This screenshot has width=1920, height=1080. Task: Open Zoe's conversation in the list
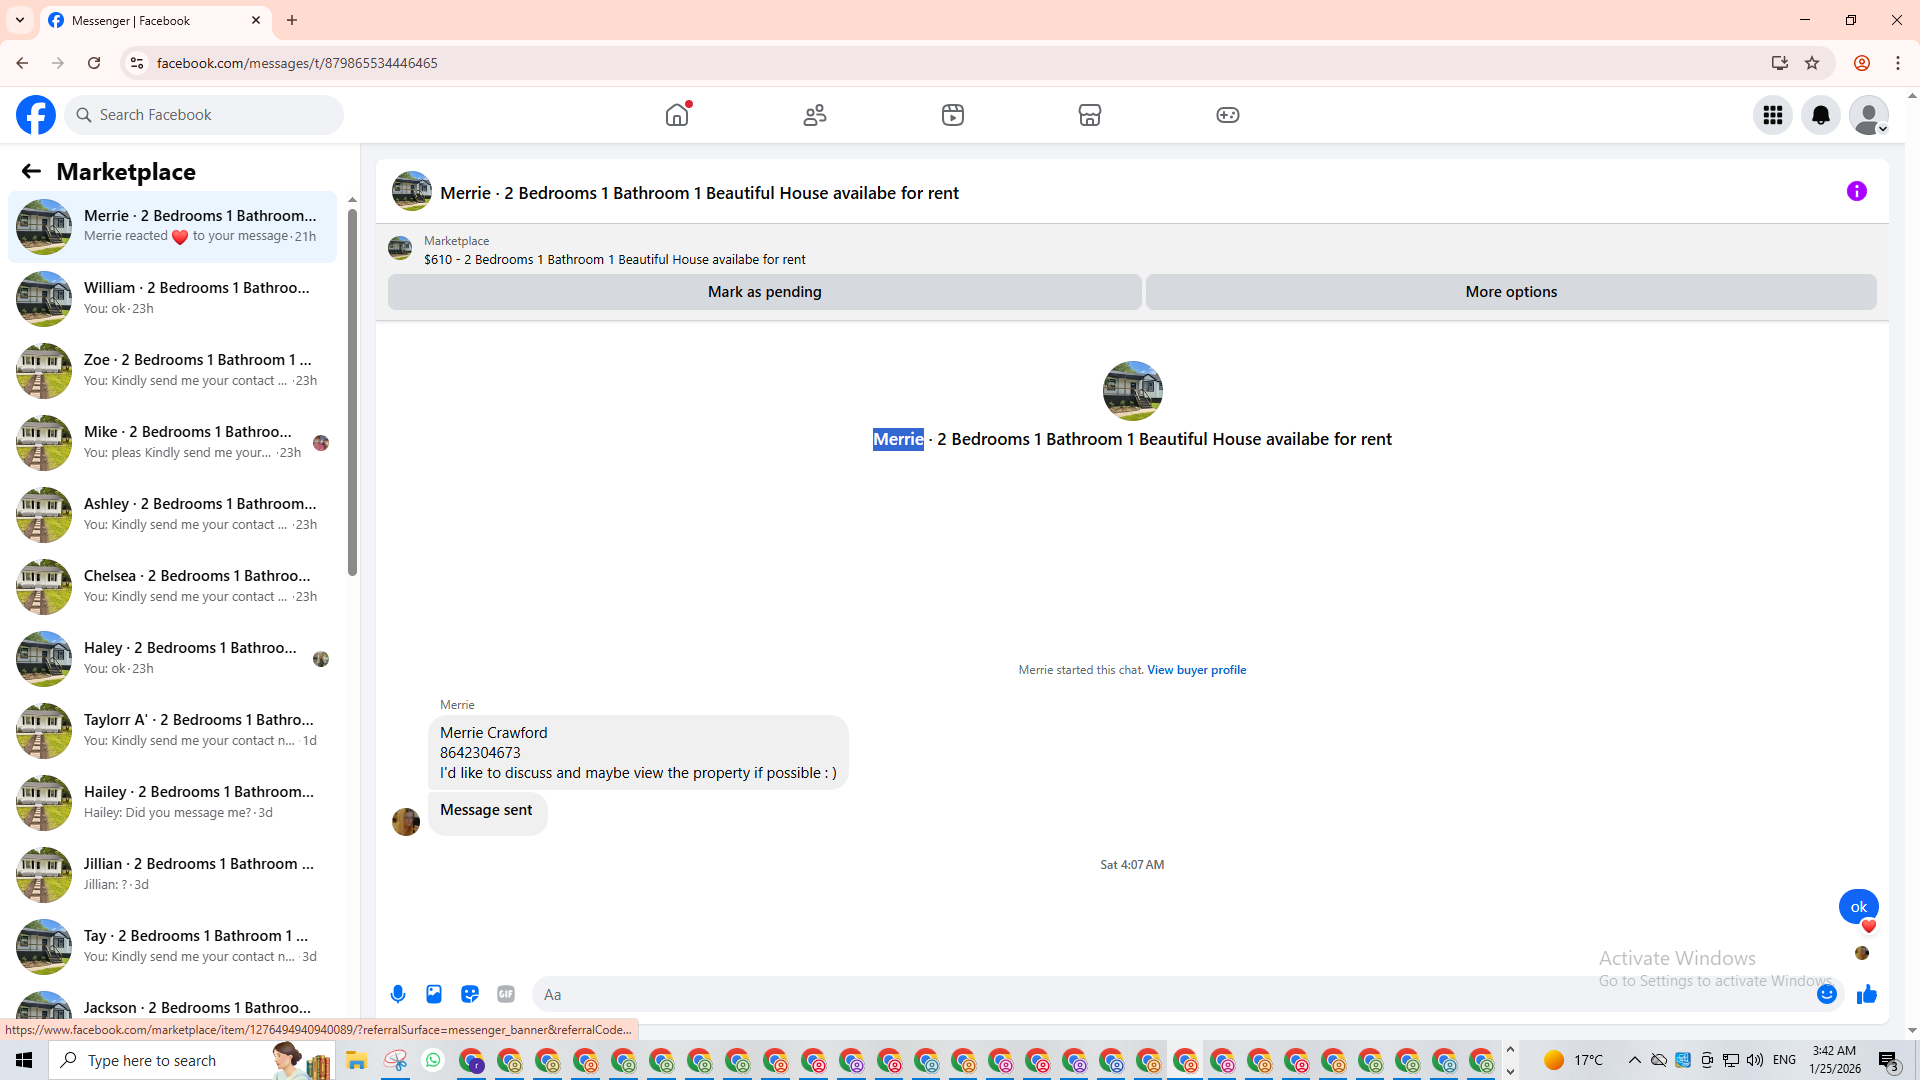pos(173,371)
